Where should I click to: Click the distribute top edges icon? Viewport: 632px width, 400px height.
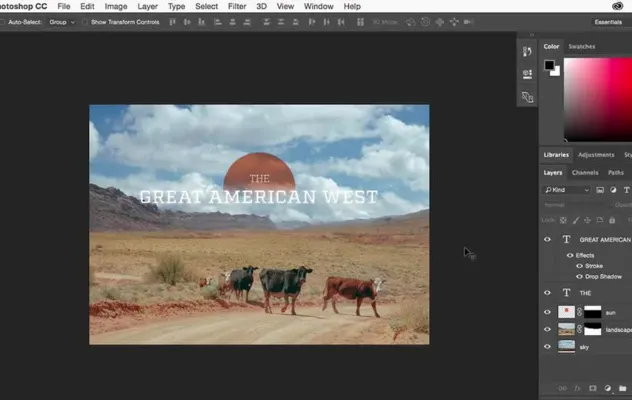(266, 22)
